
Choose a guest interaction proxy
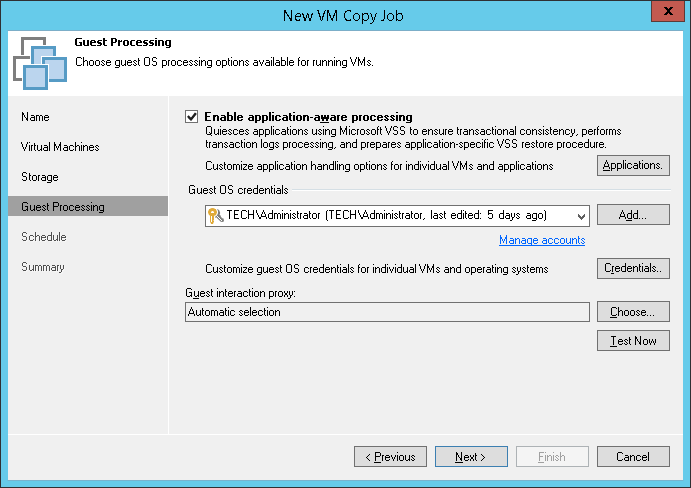(633, 312)
